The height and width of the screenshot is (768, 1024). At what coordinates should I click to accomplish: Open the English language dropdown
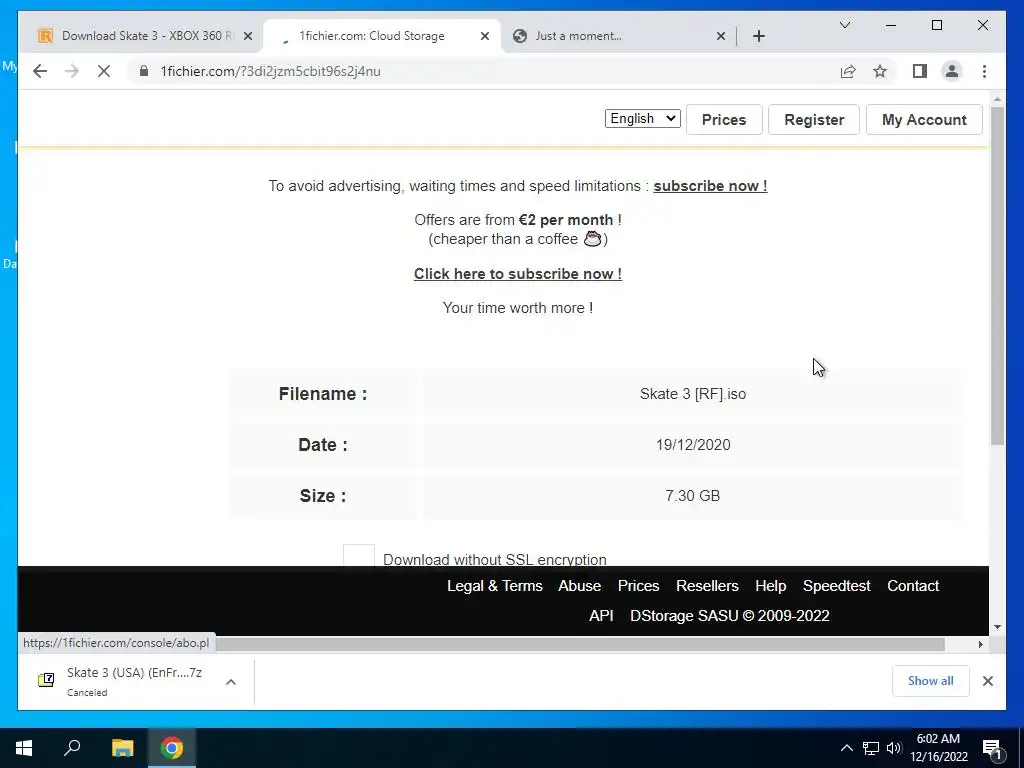tap(643, 118)
